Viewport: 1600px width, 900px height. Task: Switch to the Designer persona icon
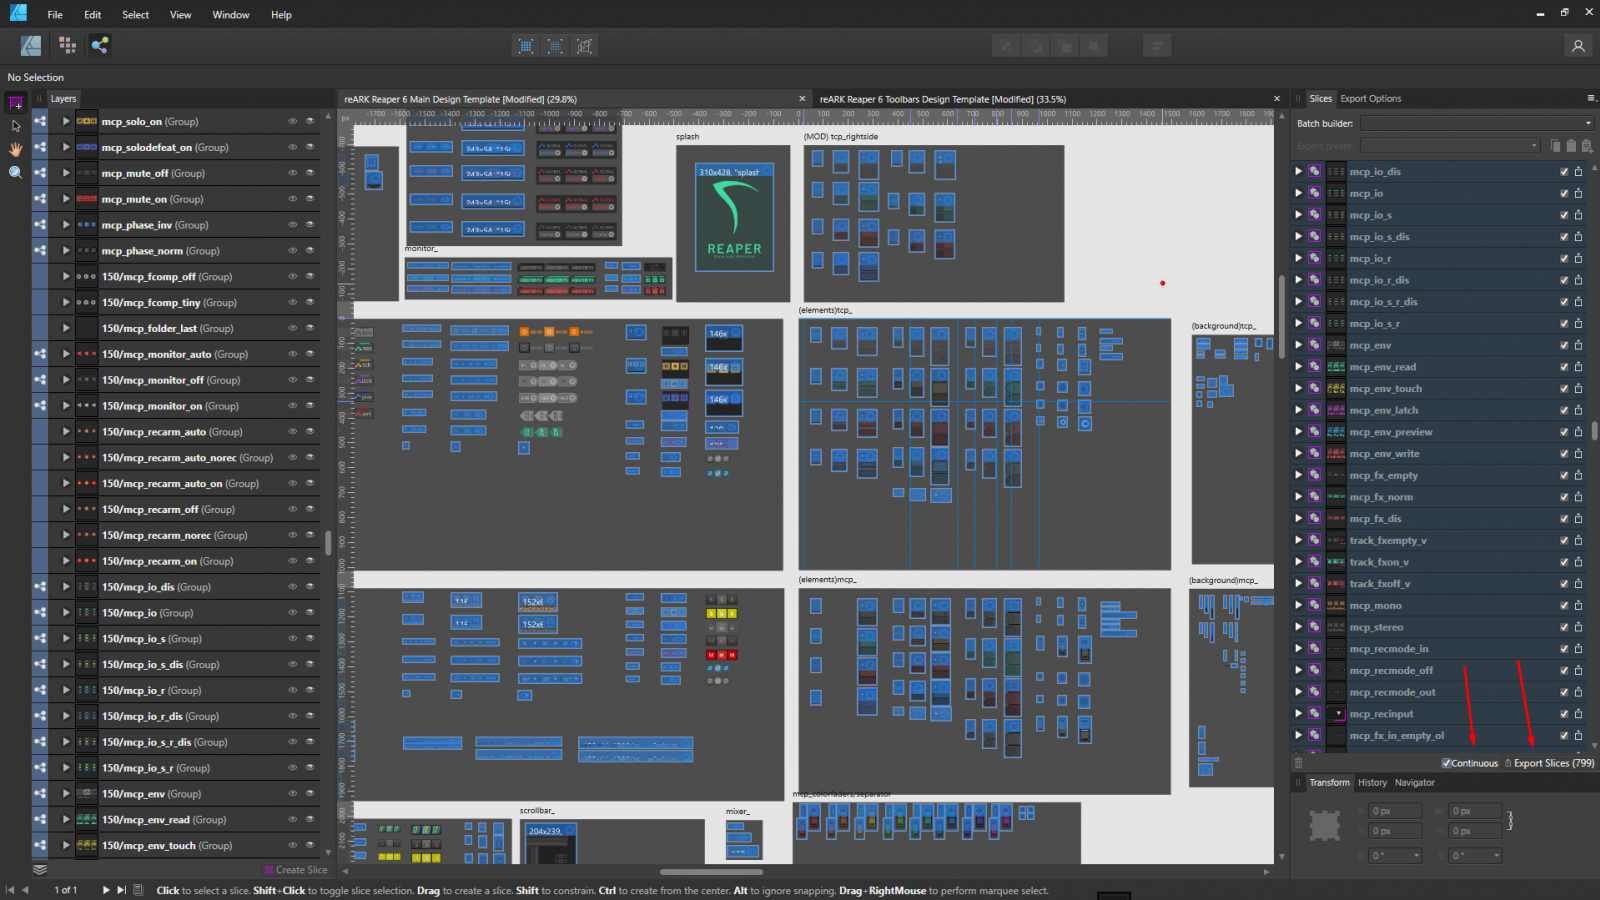[x=31, y=45]
